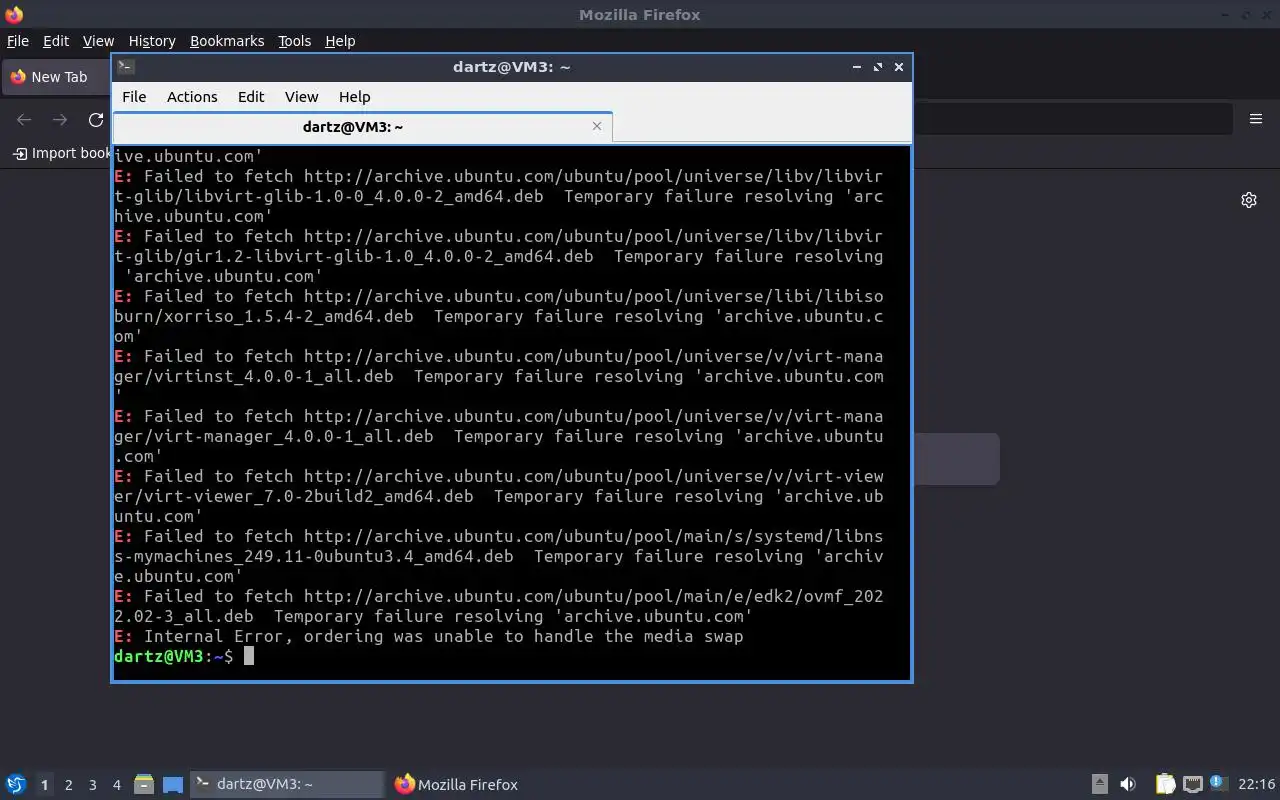Click the libnss-mymachines_249.11-0ubuntu3.4 error line
Viewport: 1280px width, 800px height.
499,556
